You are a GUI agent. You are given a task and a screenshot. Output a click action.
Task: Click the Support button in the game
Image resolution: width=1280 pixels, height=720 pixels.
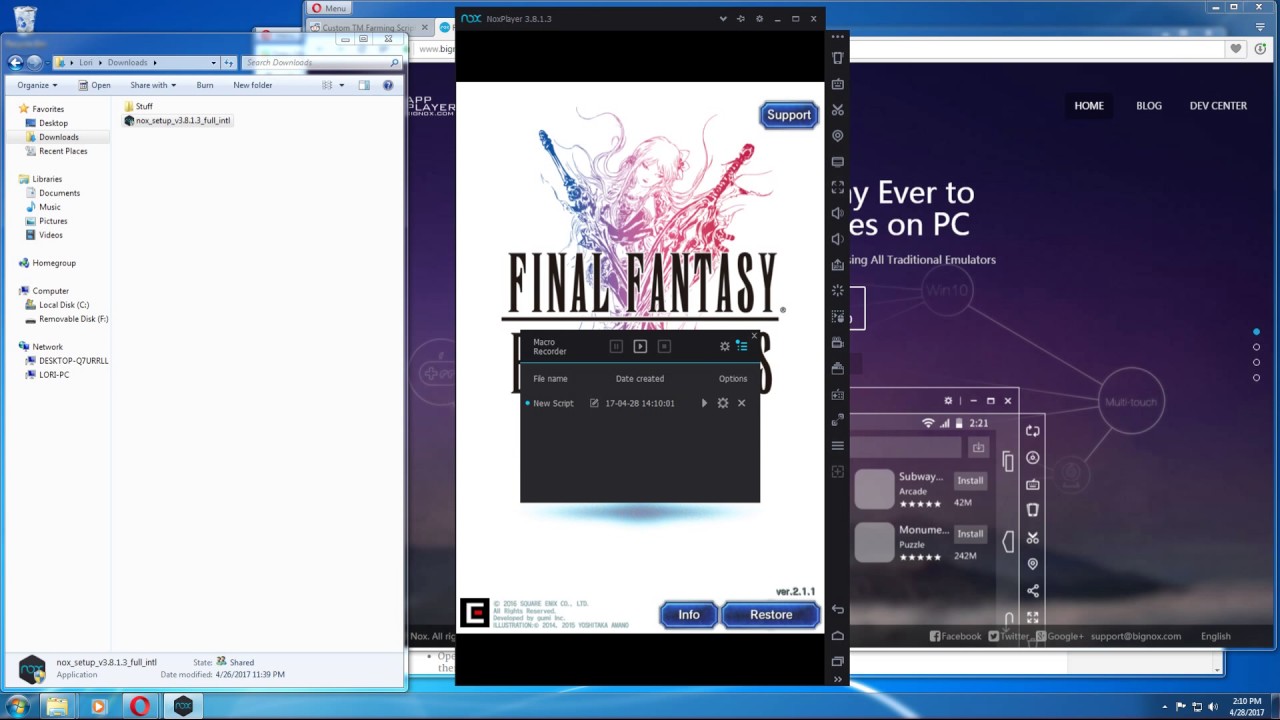(x=789, y=115)
